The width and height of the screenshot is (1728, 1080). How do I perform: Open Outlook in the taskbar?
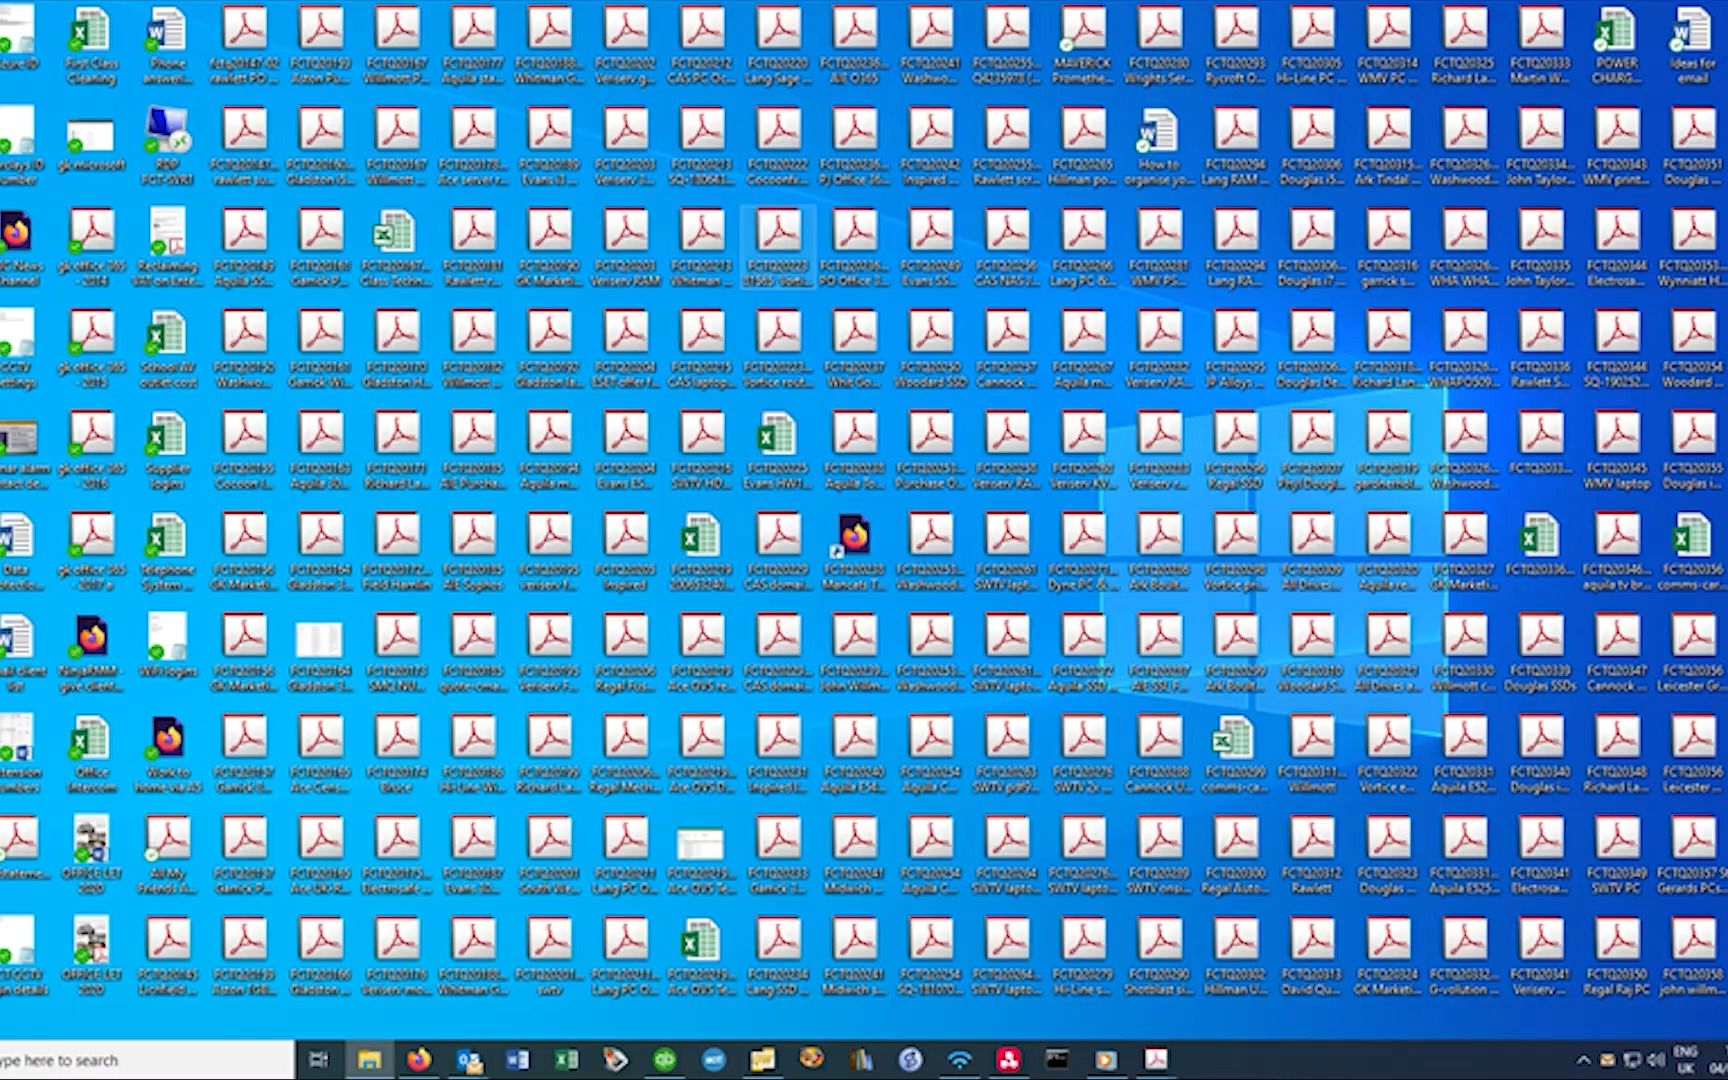tap(468, 1060)
